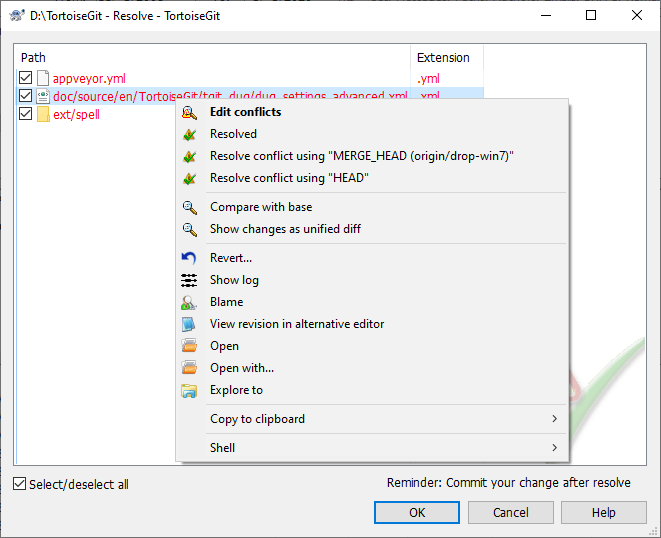Toggle the Select/deselect all checkbox
This screenshot has width=661, height=538.
[20, 484]
